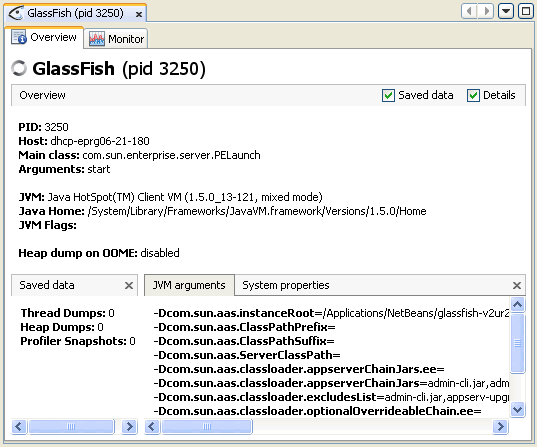Click the appserverChainJars.ee argument line
This screenshot has height=447, width=537.
[x=299, y=369]
